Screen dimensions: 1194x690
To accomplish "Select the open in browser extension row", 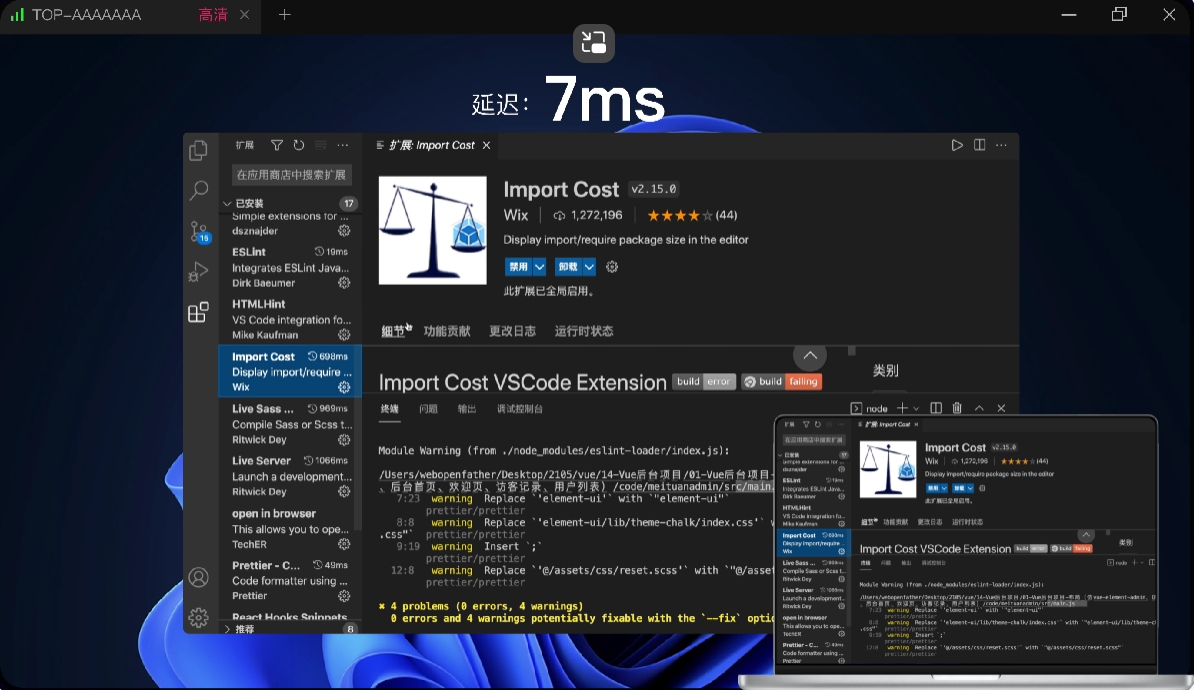I will tap(290, 529).
